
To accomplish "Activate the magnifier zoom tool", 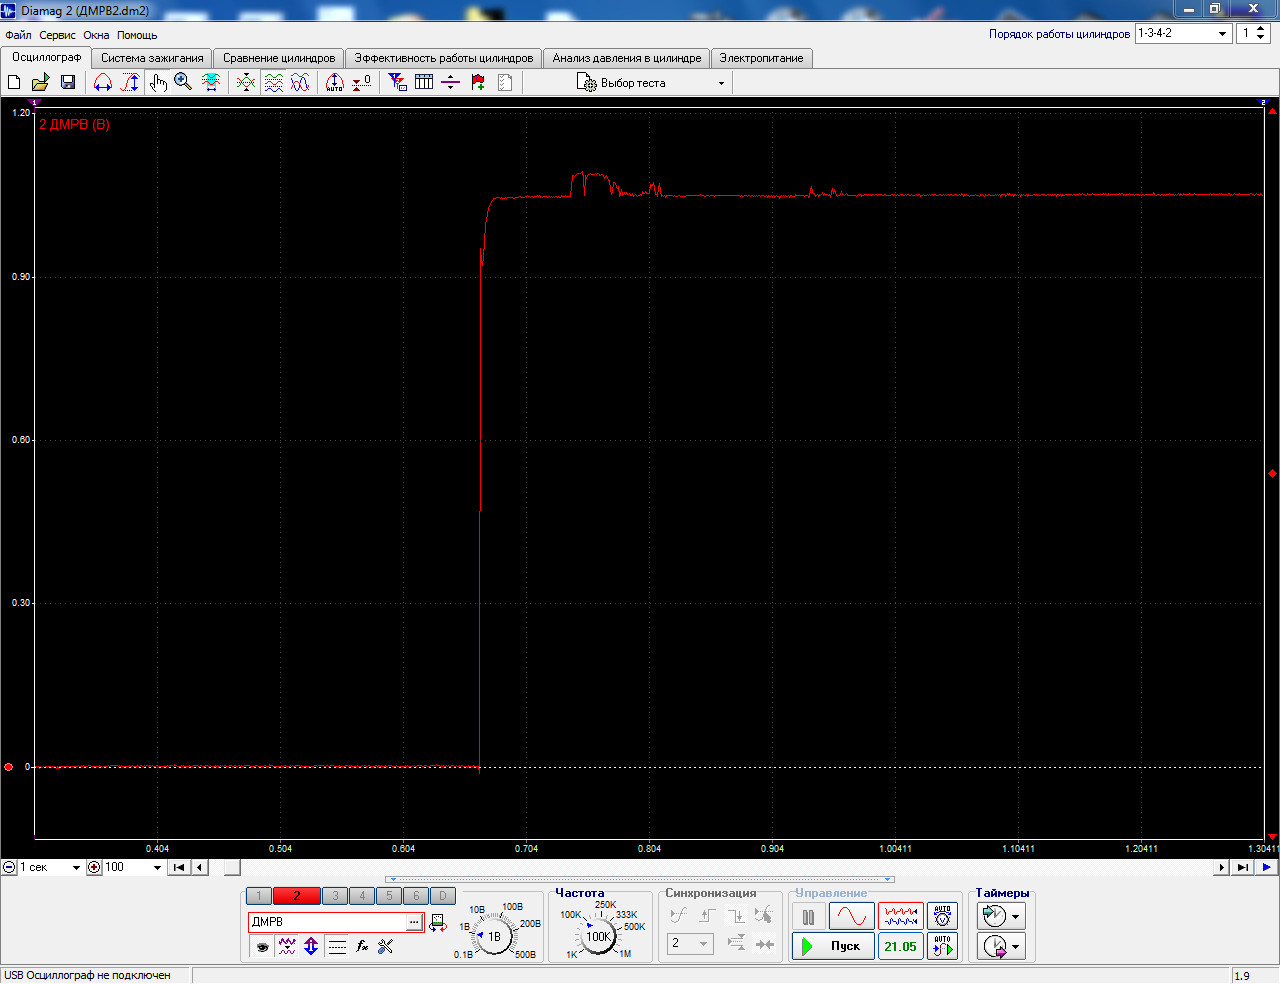I will click(x=183, y=82).
